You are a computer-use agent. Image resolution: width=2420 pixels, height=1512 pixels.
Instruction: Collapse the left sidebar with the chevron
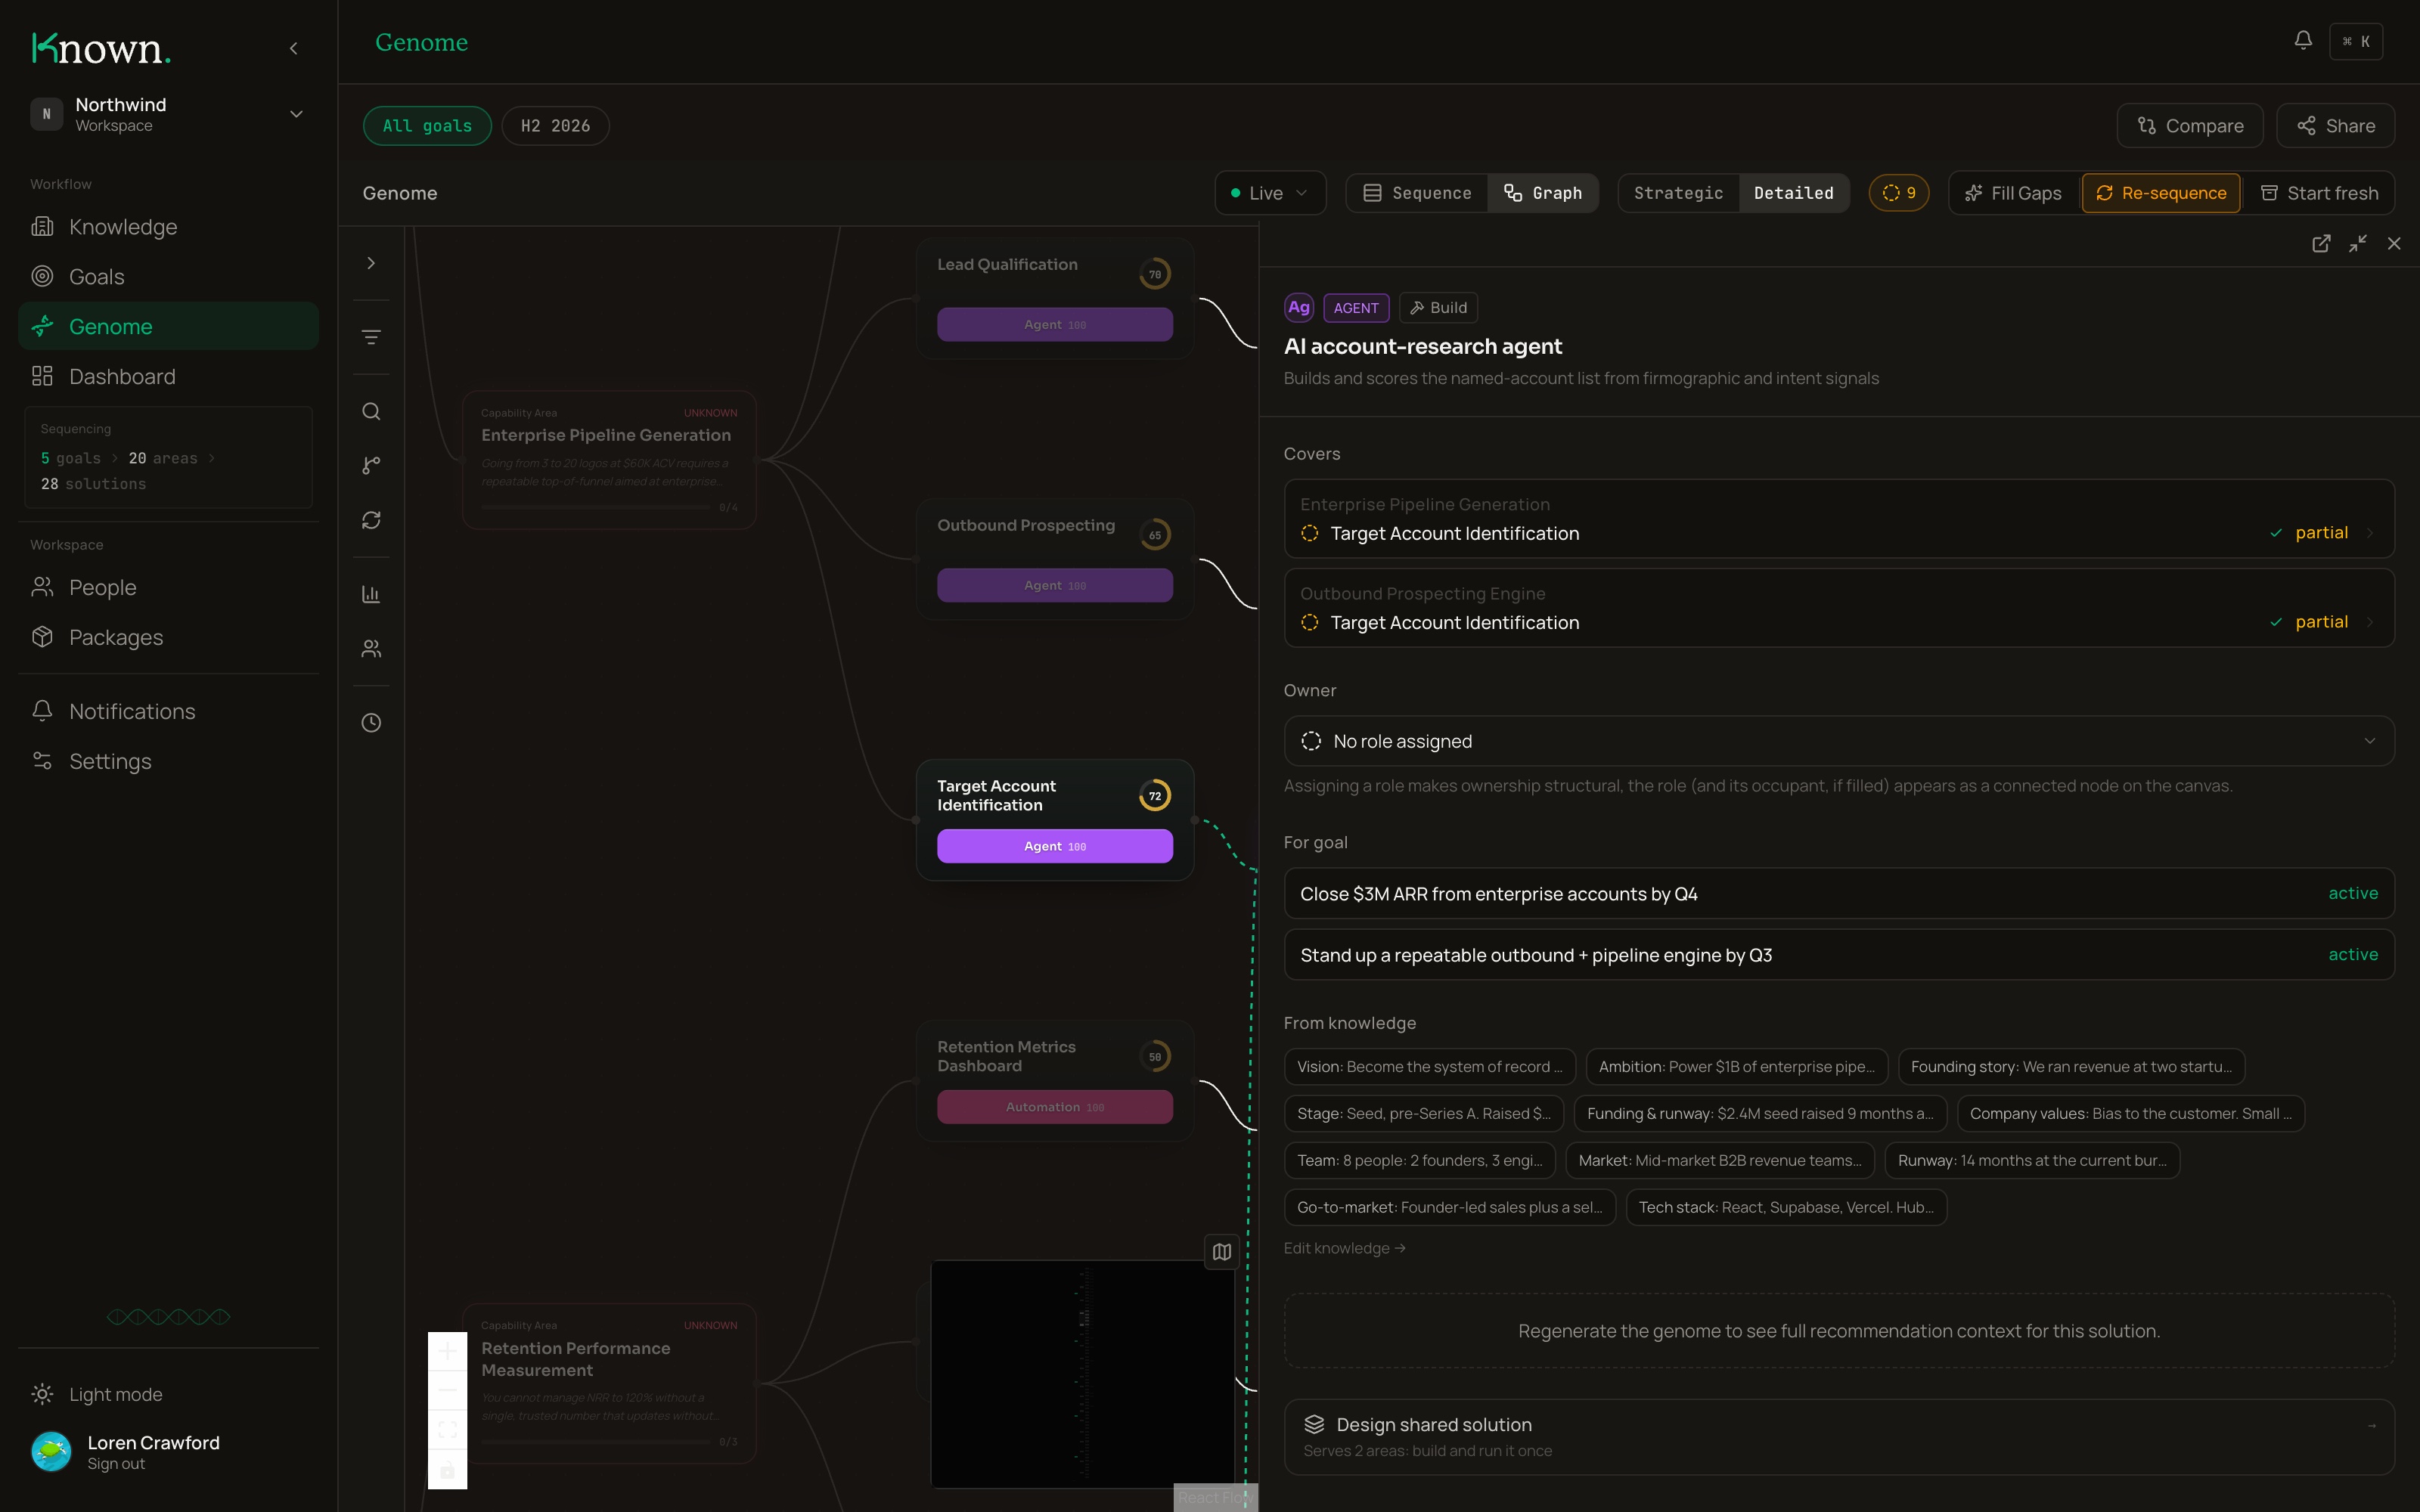[293, 48]
